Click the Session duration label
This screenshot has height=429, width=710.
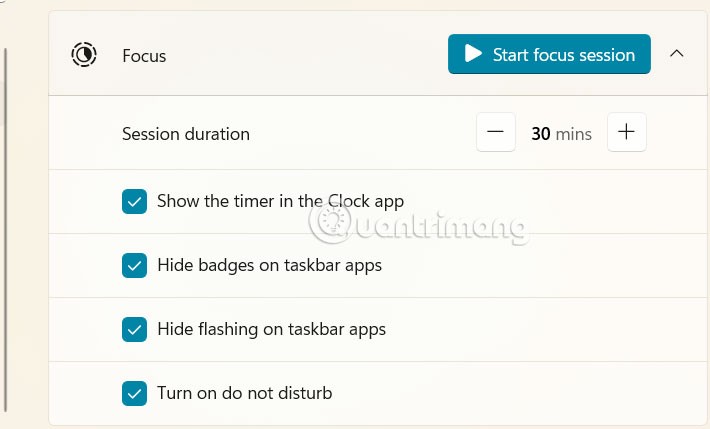186,134
